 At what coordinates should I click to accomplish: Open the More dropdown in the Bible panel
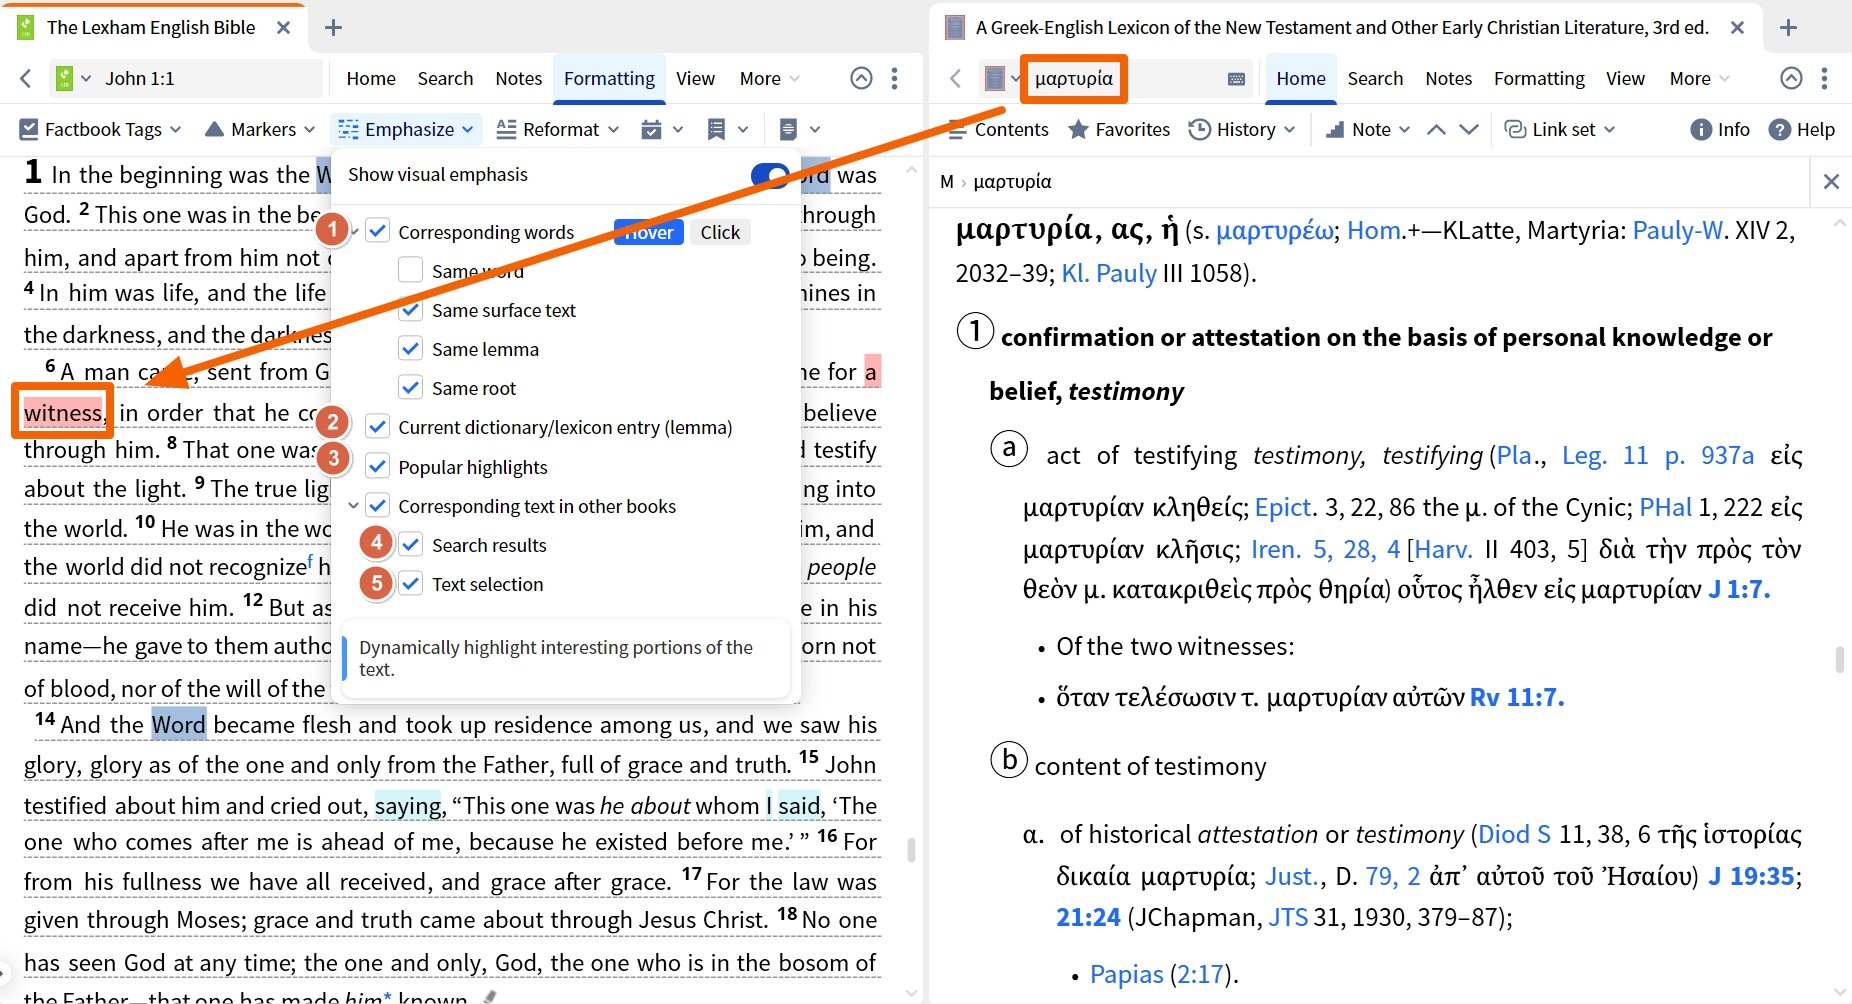click(x=769, y=78)
